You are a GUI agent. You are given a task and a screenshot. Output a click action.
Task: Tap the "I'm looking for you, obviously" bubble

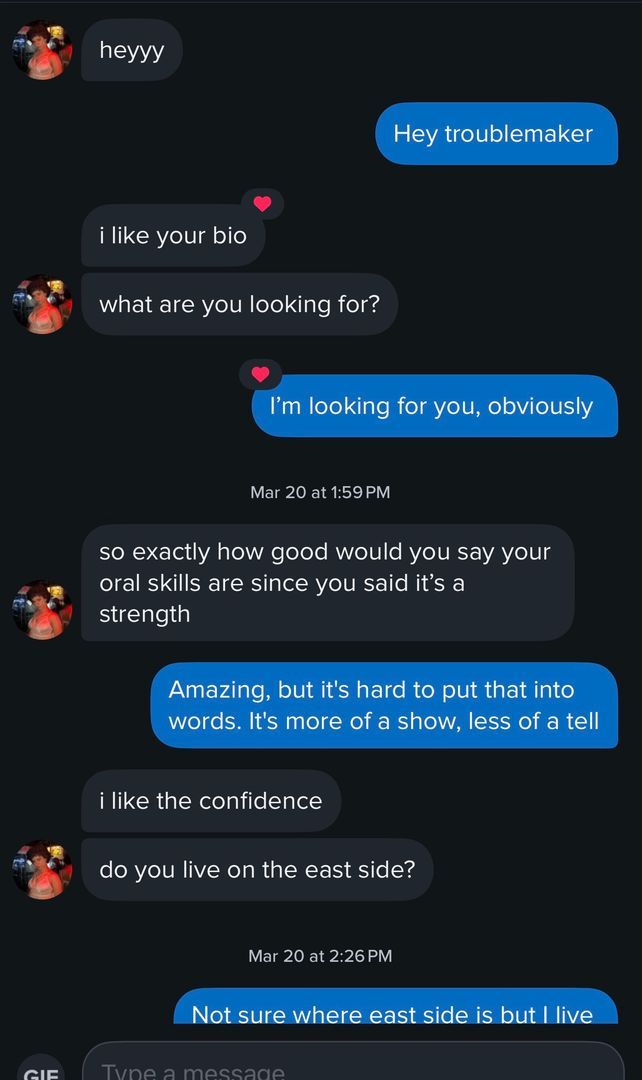tap(434, 406)
